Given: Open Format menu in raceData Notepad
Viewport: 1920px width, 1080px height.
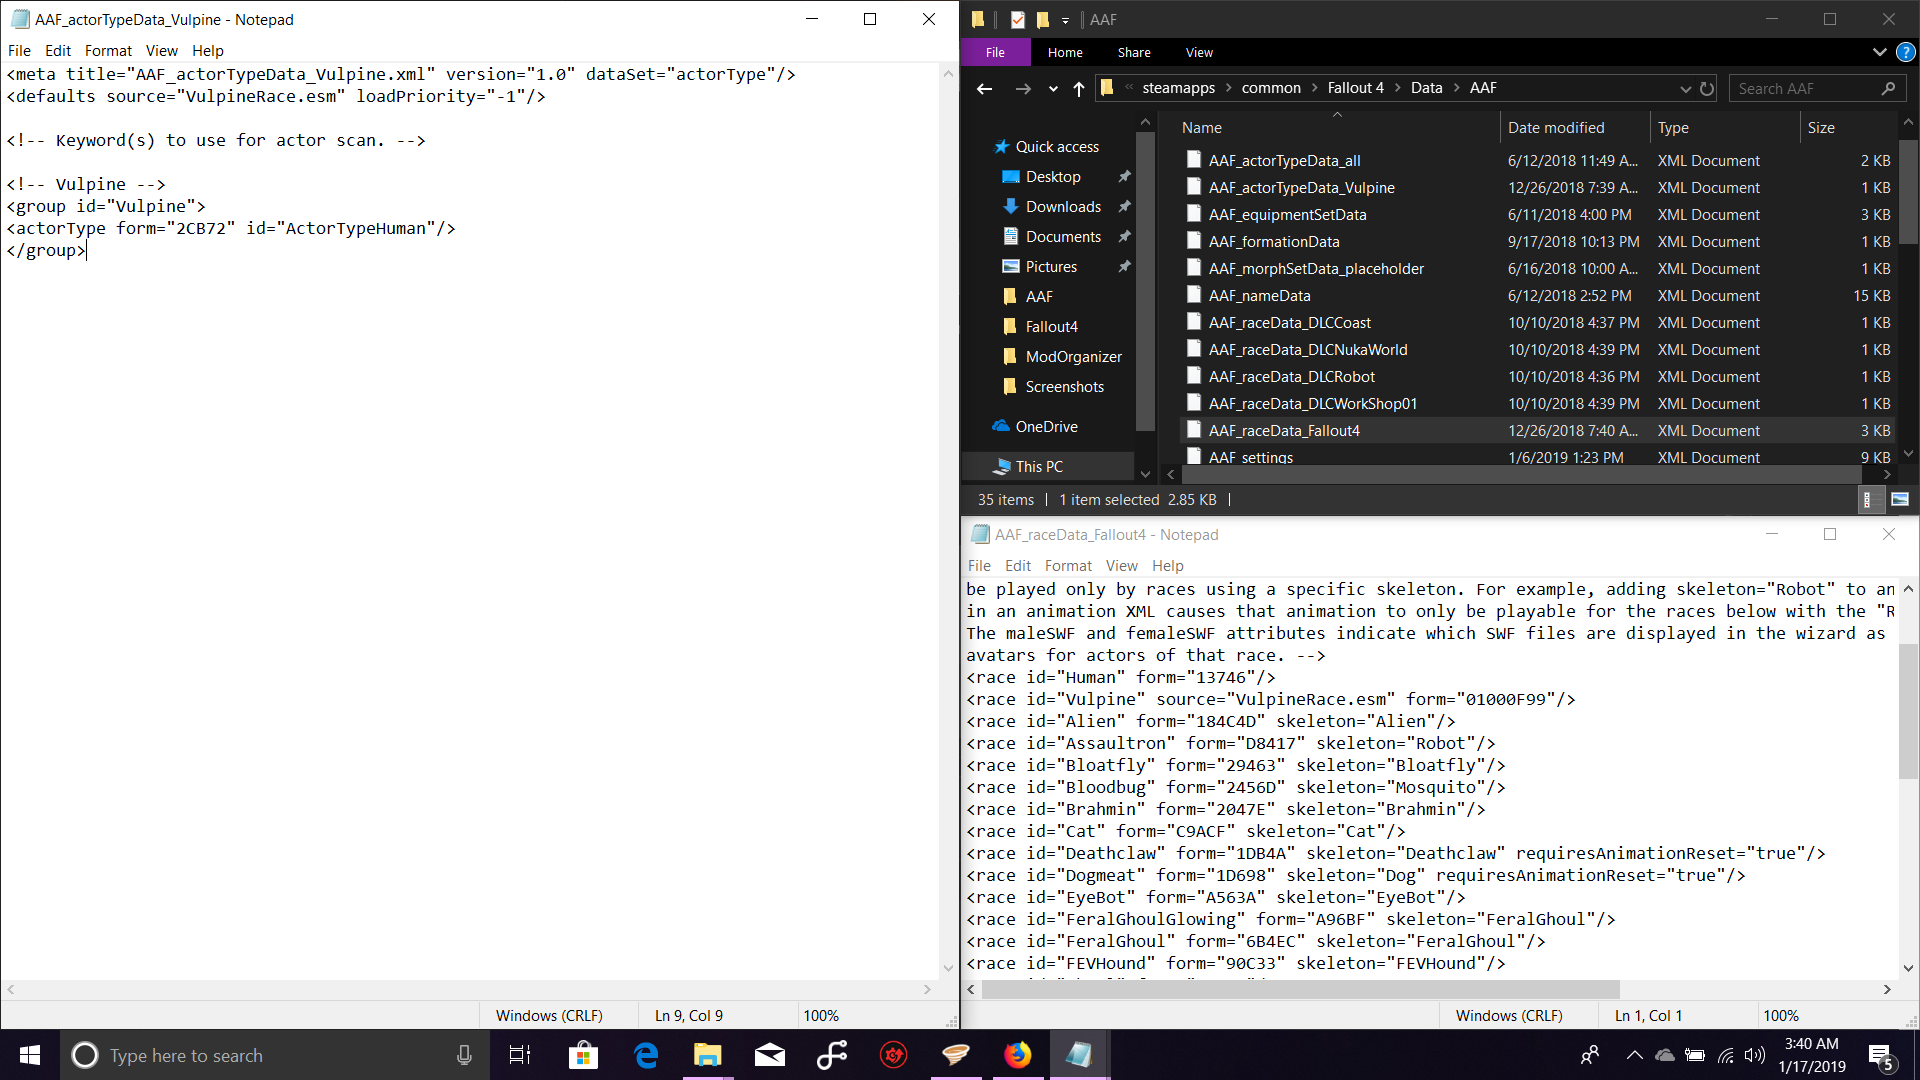Looking at the screenshot, I should tap(1068, 565).
